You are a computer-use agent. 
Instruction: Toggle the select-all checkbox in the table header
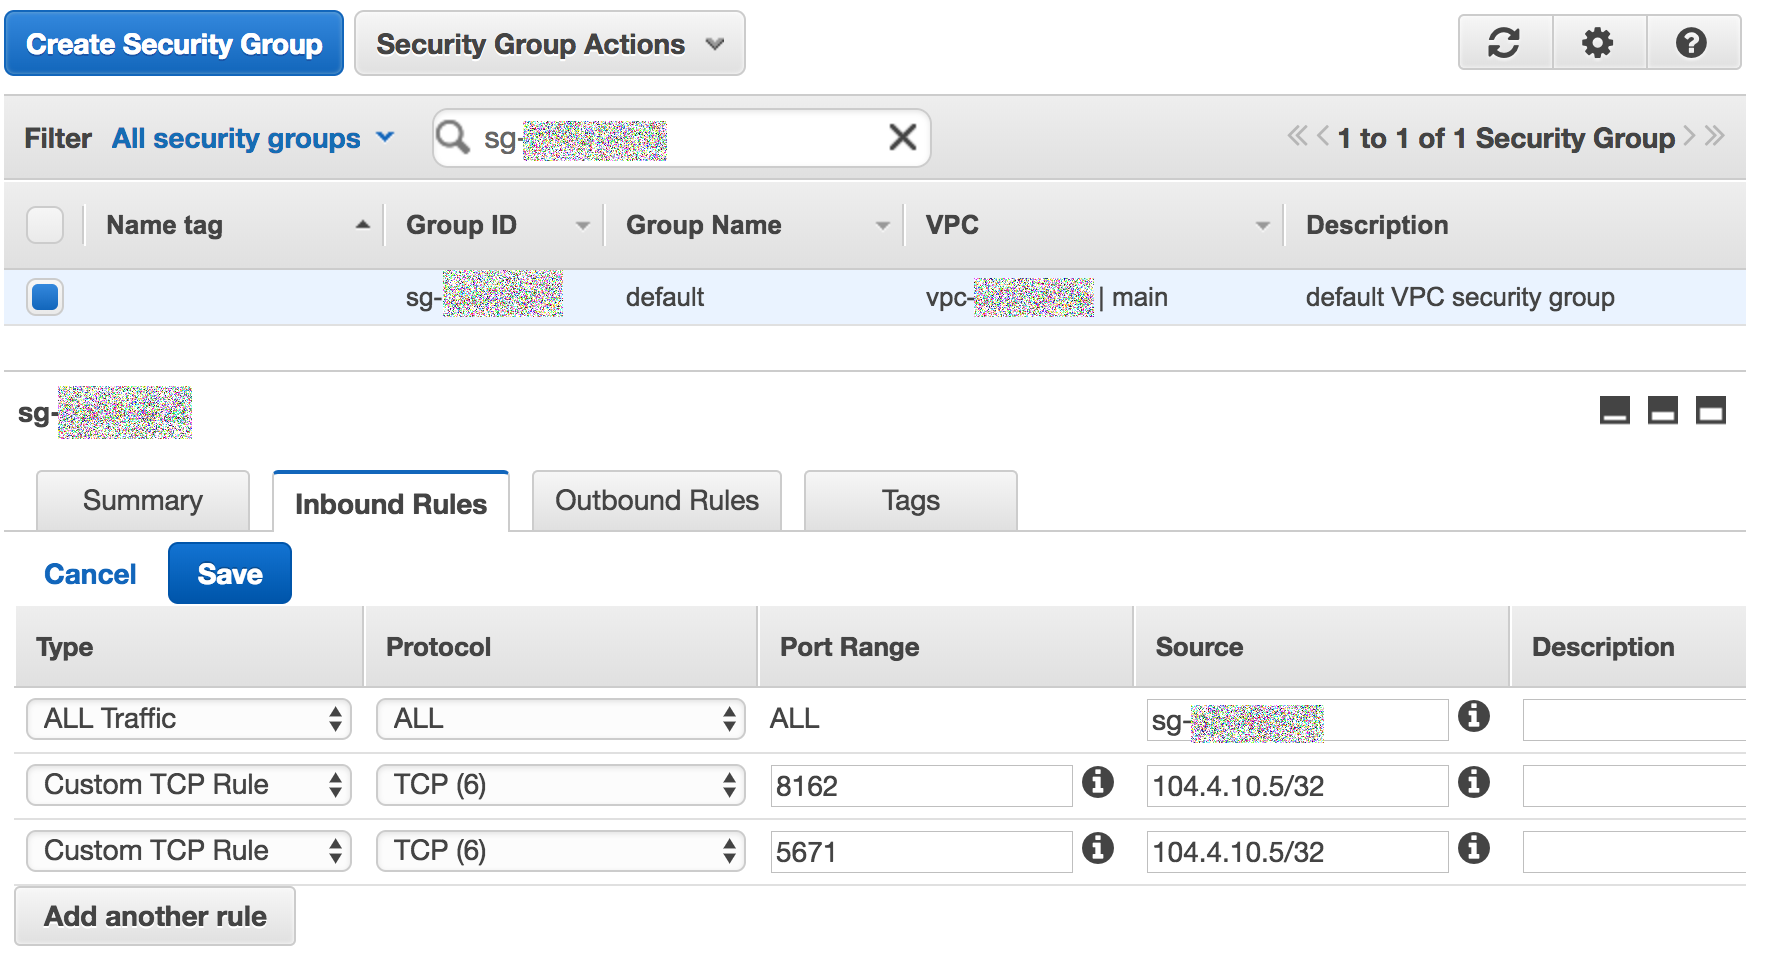45,225
